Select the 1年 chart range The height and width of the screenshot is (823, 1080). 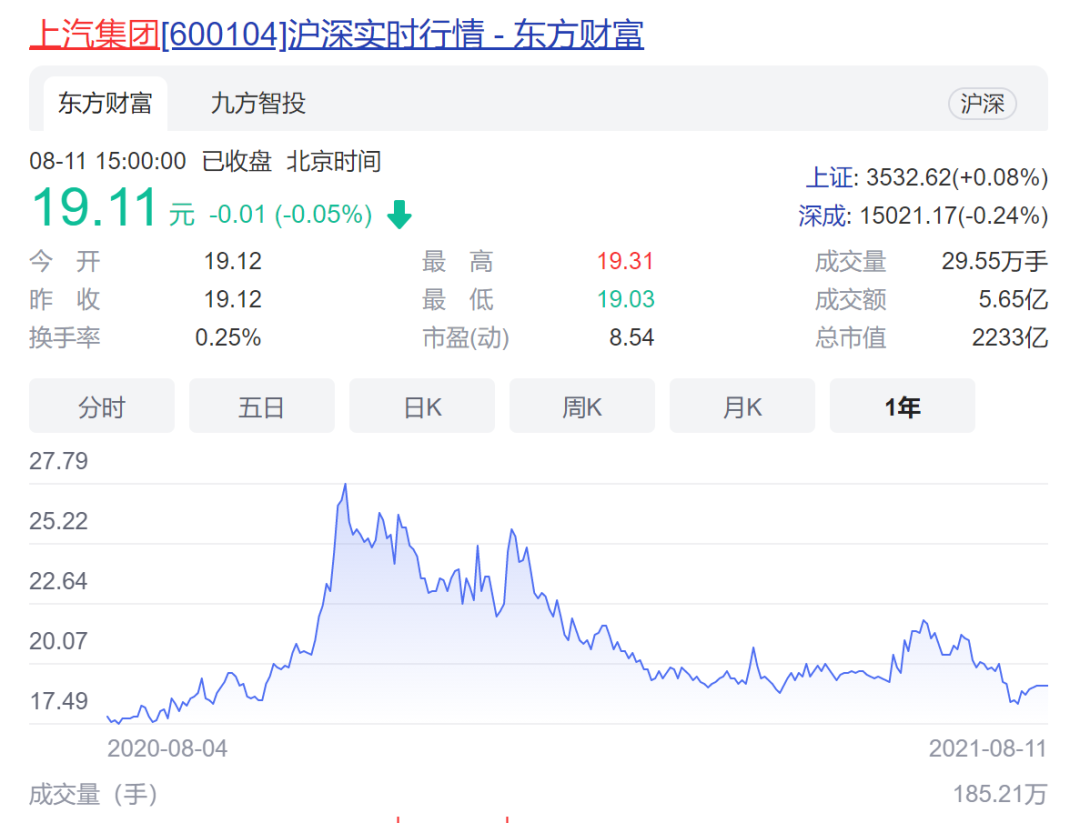tap(902, 406)
